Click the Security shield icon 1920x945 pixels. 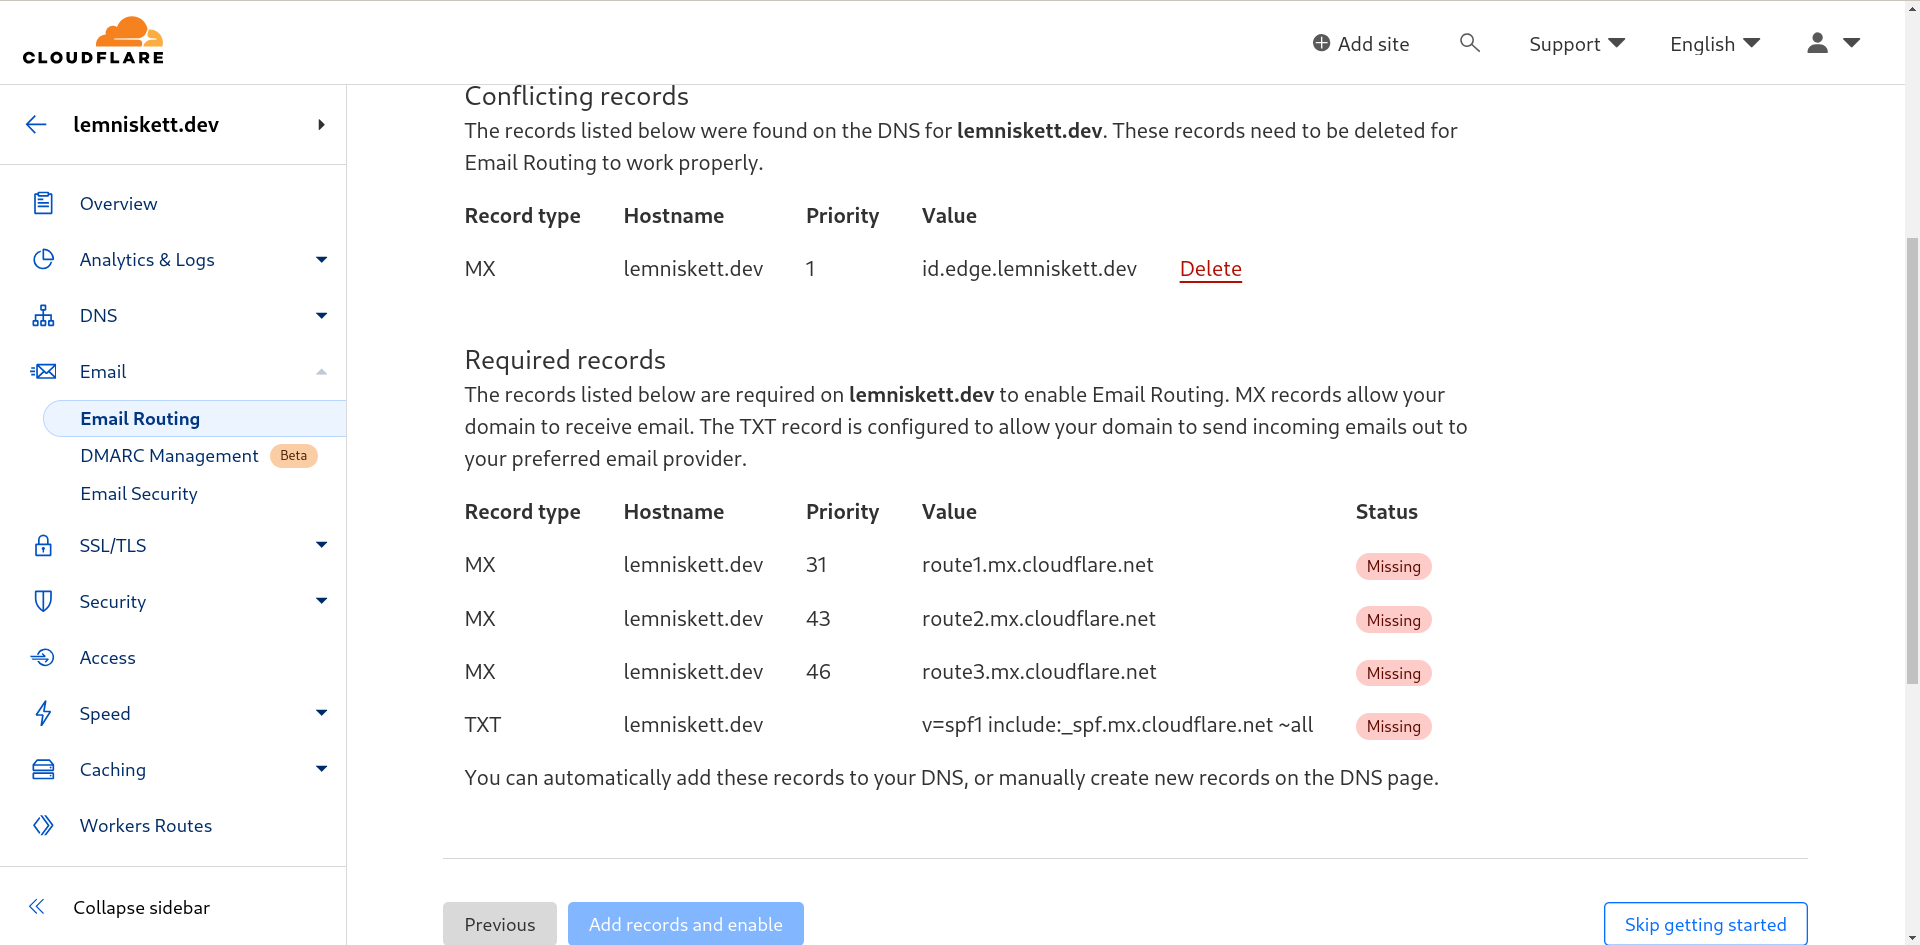point(43,601)
